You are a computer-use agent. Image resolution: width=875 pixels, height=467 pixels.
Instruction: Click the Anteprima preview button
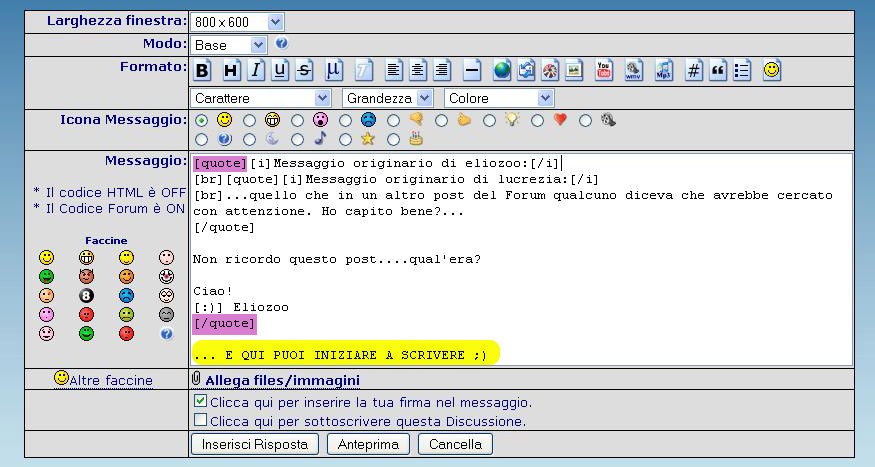368,444
